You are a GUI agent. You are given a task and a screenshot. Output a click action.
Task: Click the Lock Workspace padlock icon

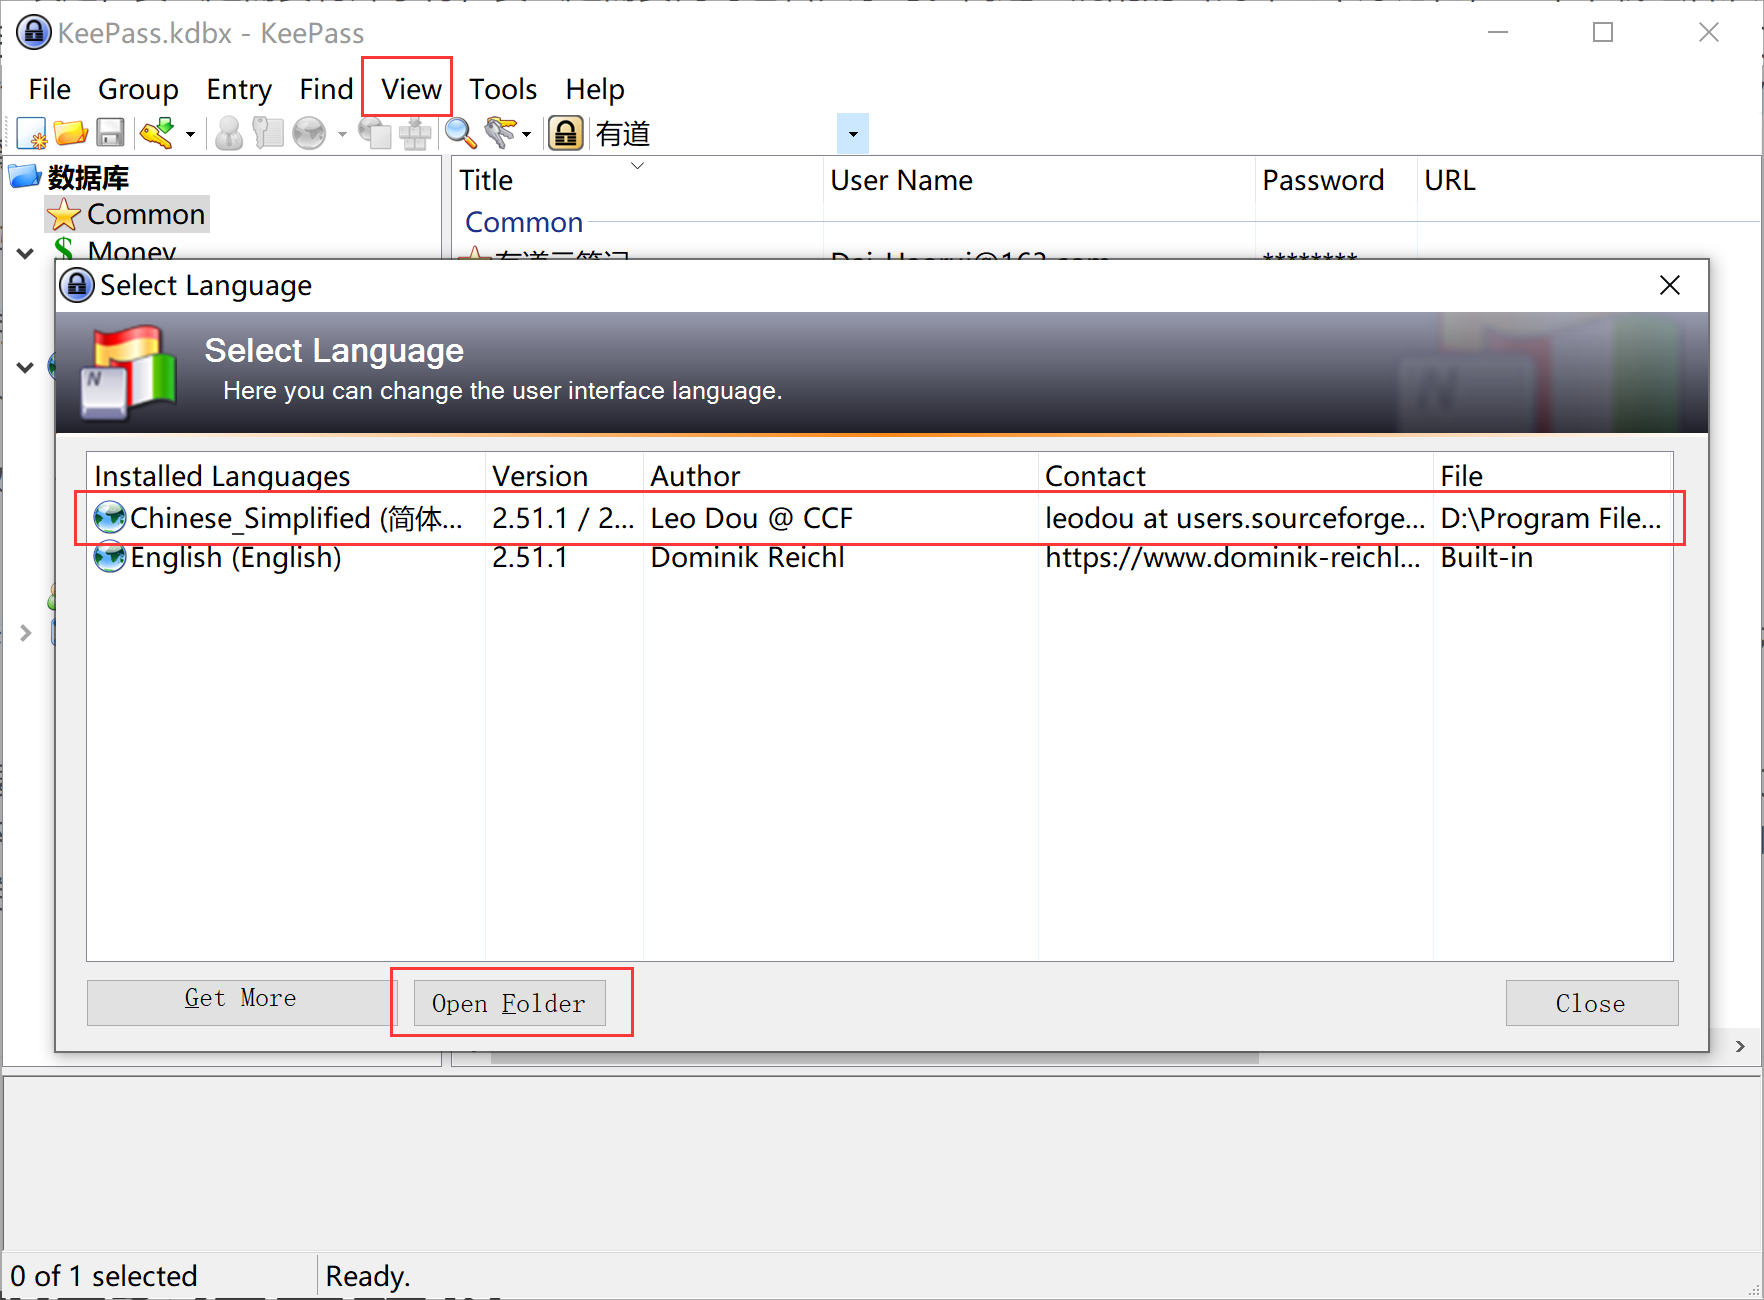566,133
